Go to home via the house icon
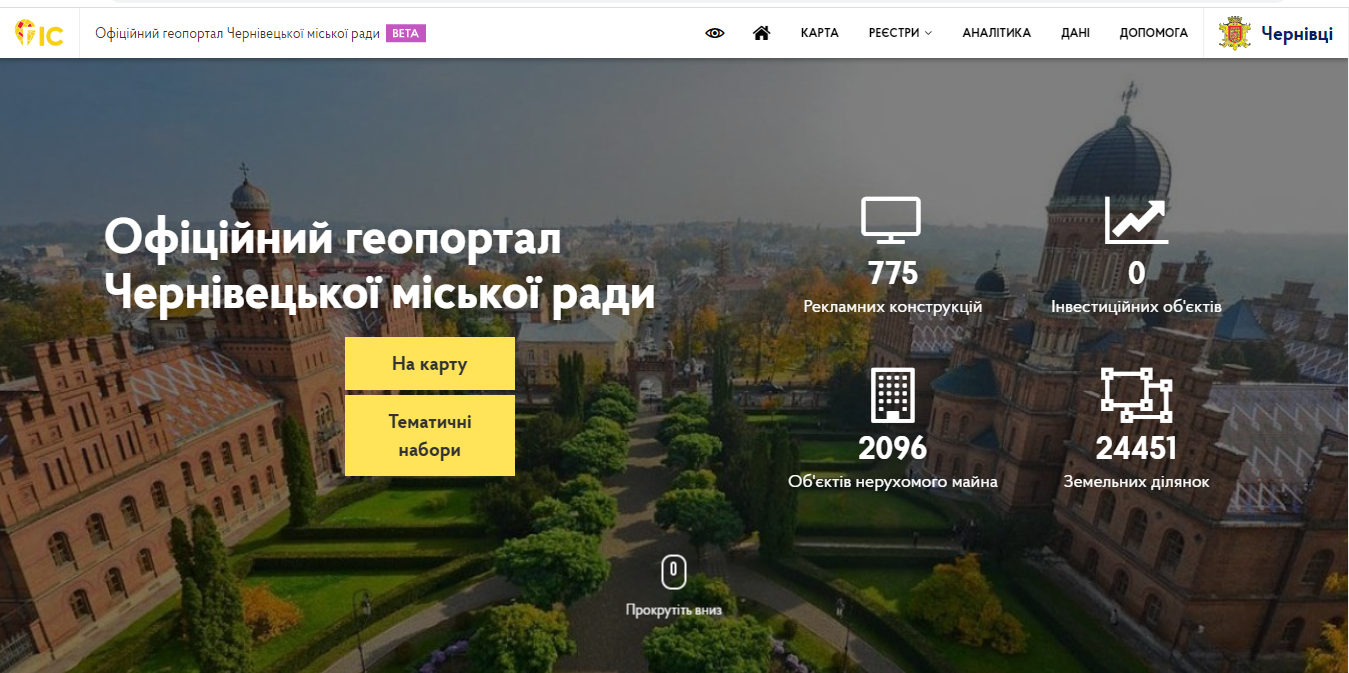Viewport: 1349px width, 673px height. 761,33
